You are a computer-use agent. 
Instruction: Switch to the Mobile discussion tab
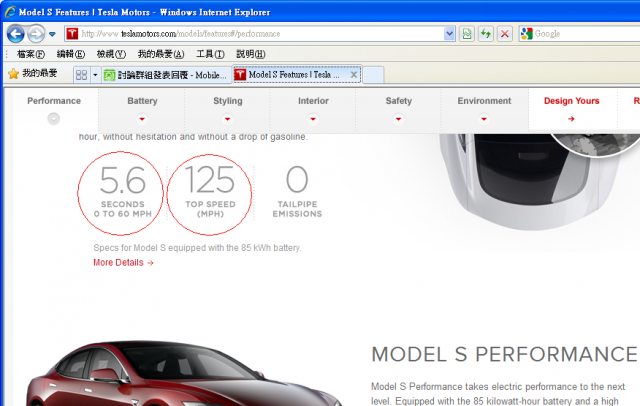(x=167, y=75)
